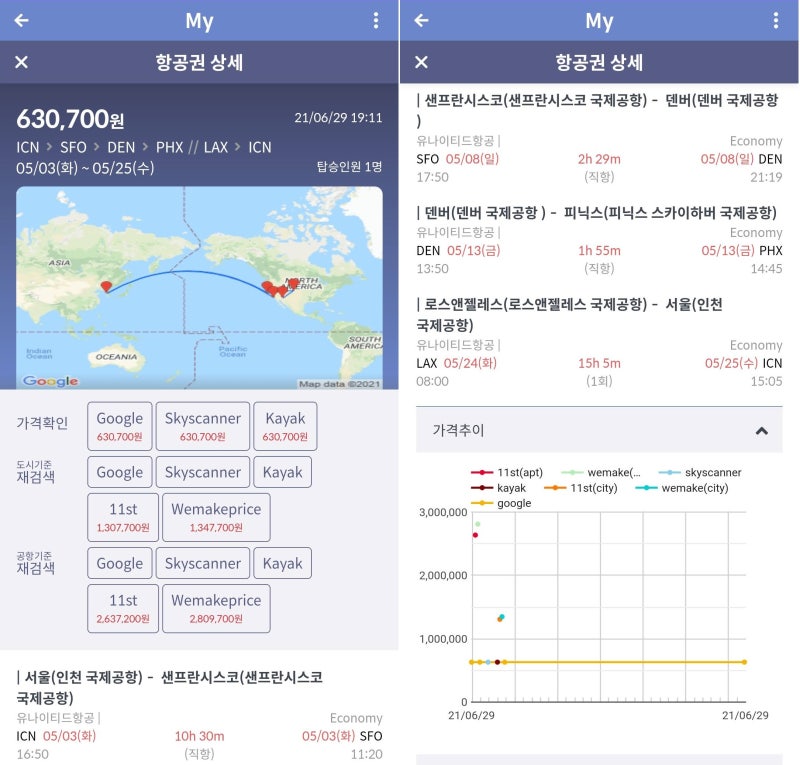
Task: Close the flight detail on the right screen
Action: (421, 62)
